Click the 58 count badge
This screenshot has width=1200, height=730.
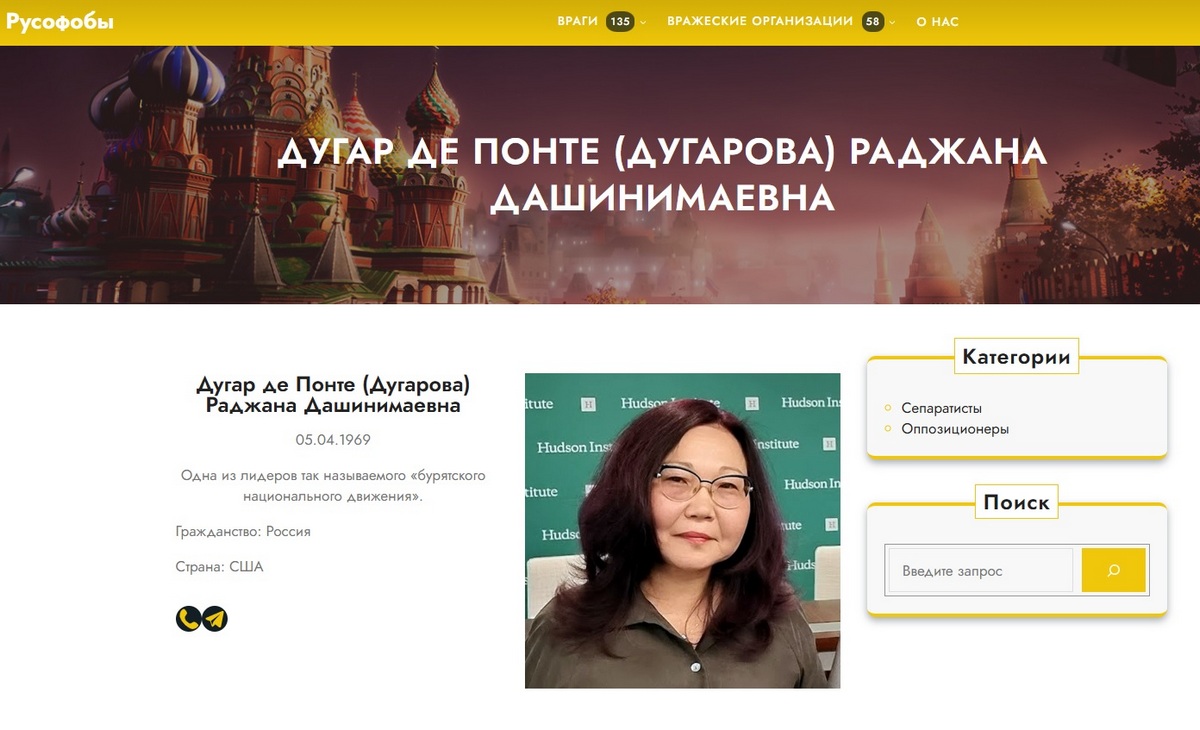[x=873, y=22]
